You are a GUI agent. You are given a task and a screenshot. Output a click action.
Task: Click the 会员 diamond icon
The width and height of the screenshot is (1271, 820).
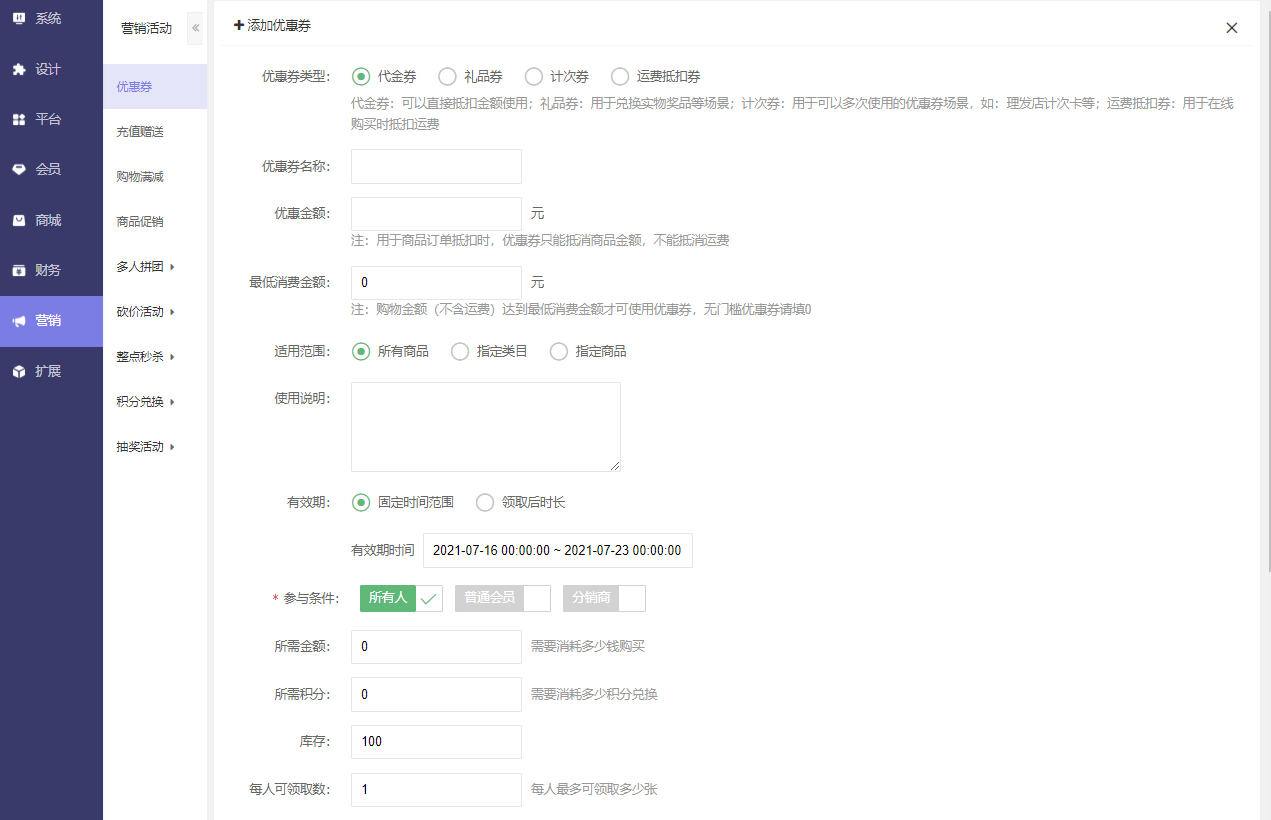18,169
